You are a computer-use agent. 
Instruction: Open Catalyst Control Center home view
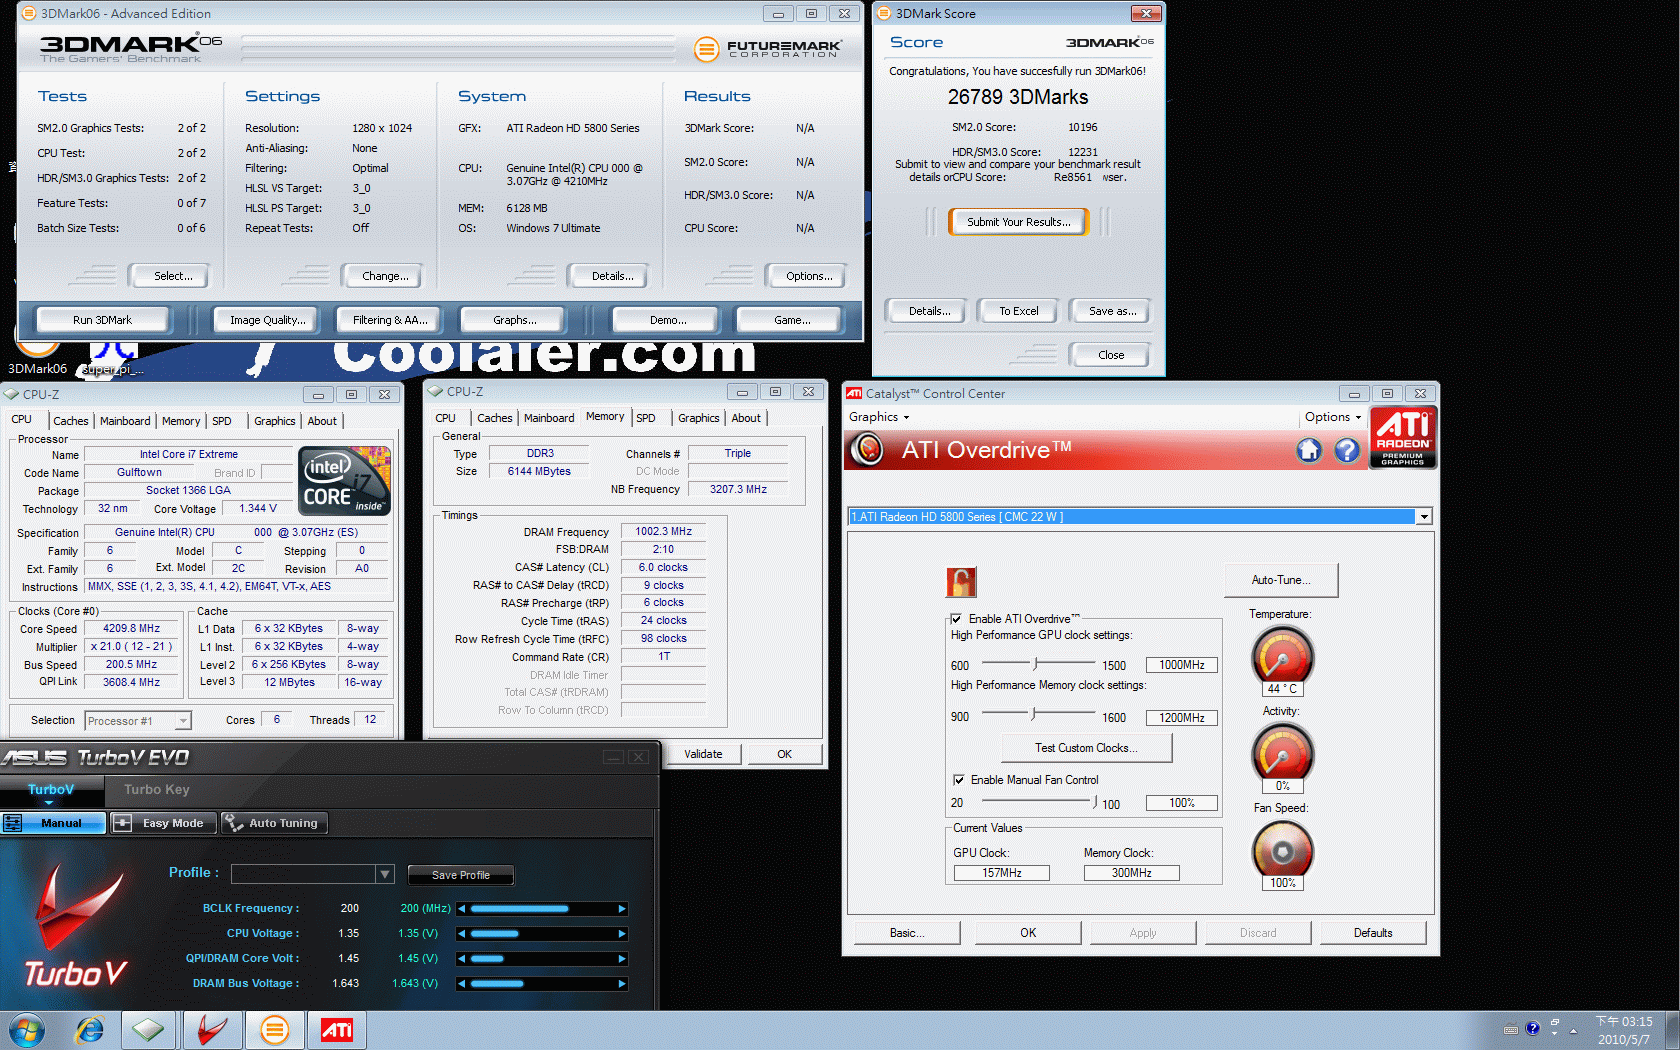pyautogui.click(x=1309, y=450)
